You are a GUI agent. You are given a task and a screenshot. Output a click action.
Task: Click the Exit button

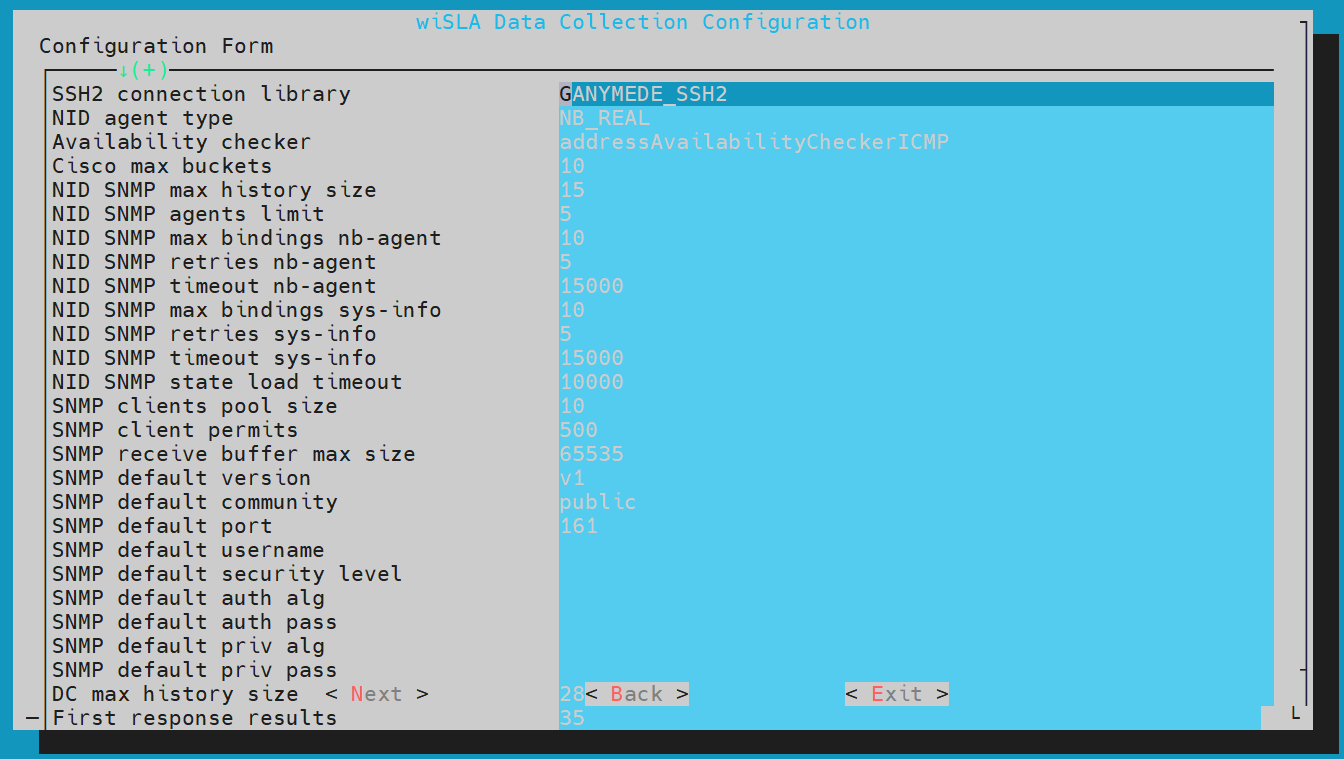tap(896, 694)
